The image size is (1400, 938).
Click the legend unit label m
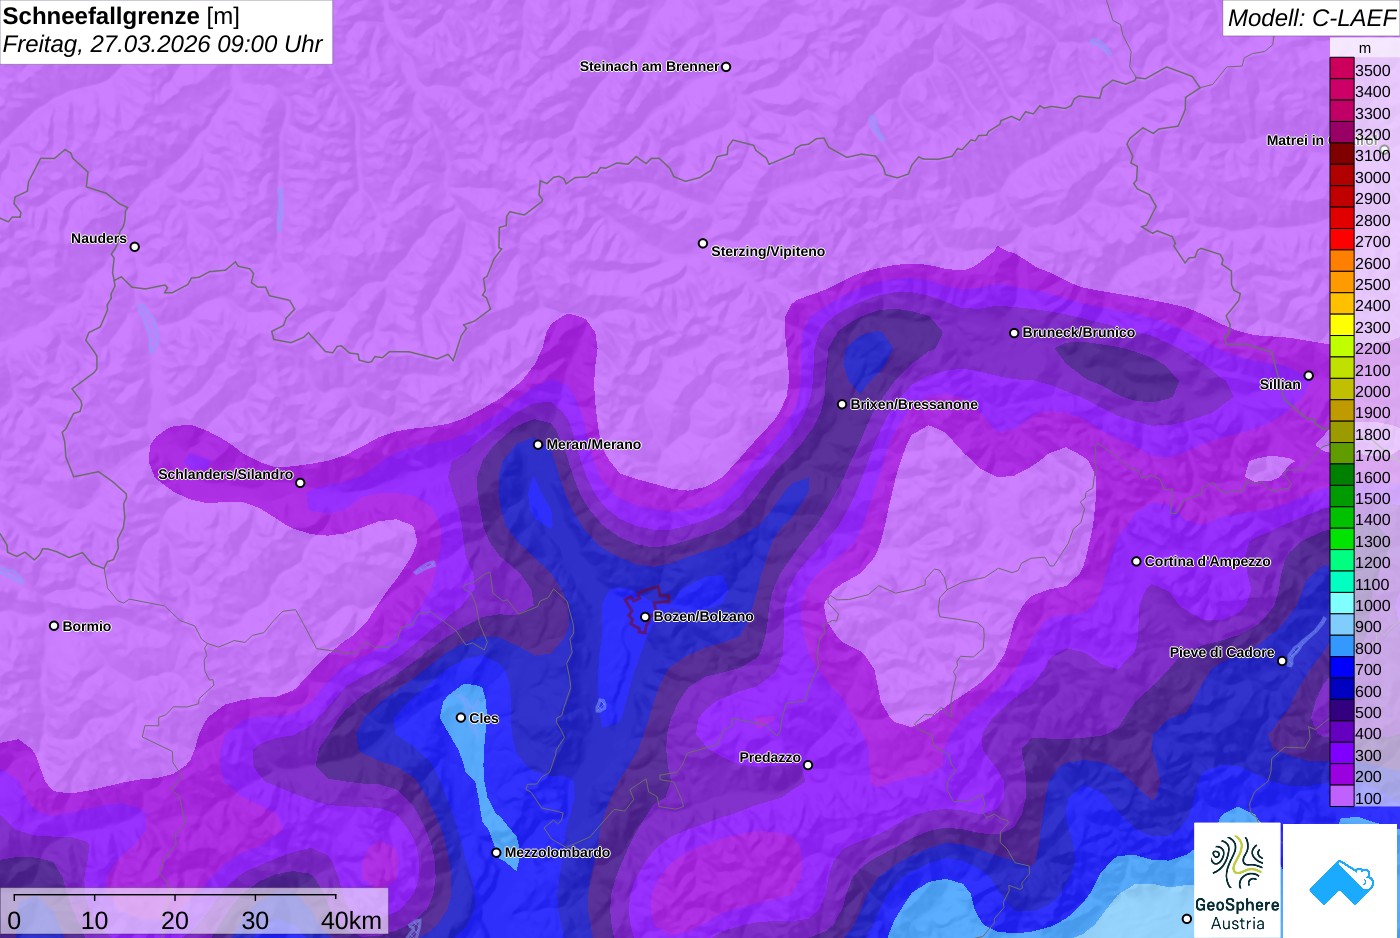click(x=1365, y=48)
